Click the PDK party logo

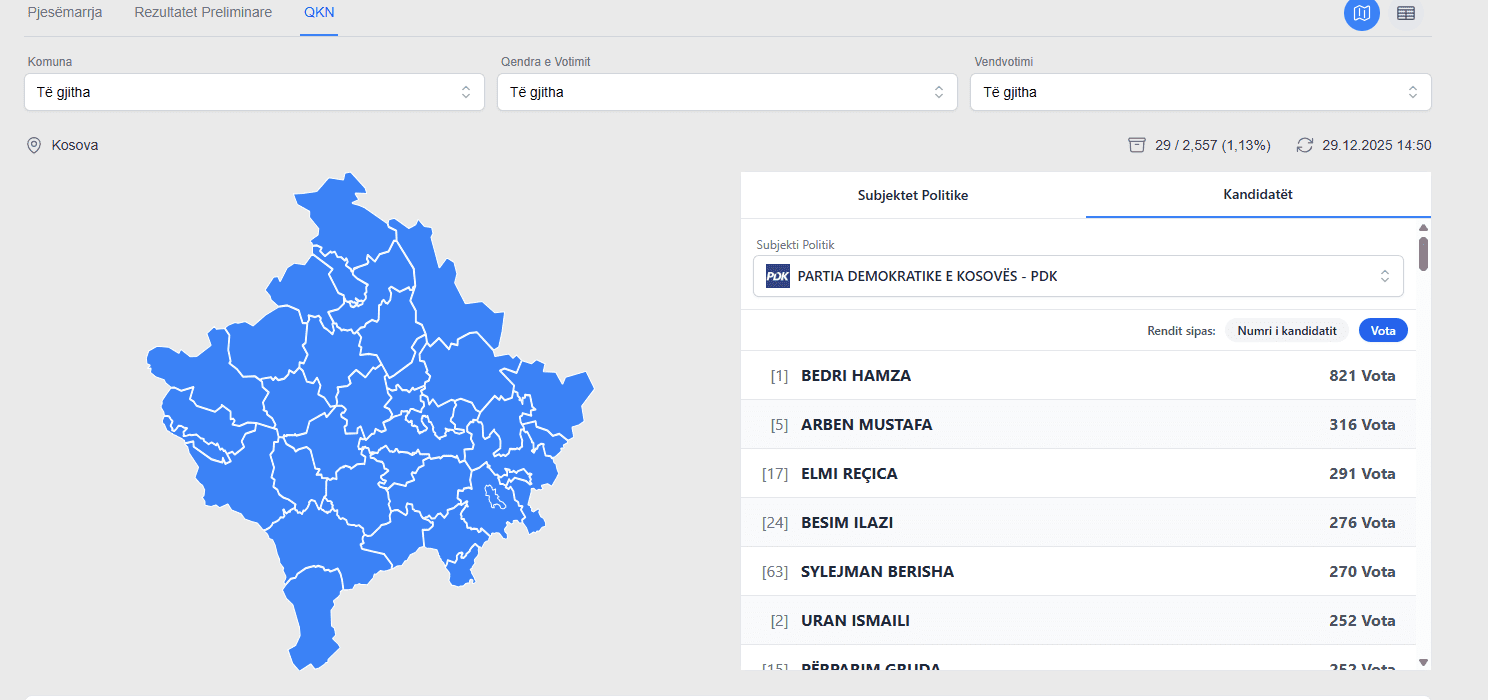click(777, 276)
